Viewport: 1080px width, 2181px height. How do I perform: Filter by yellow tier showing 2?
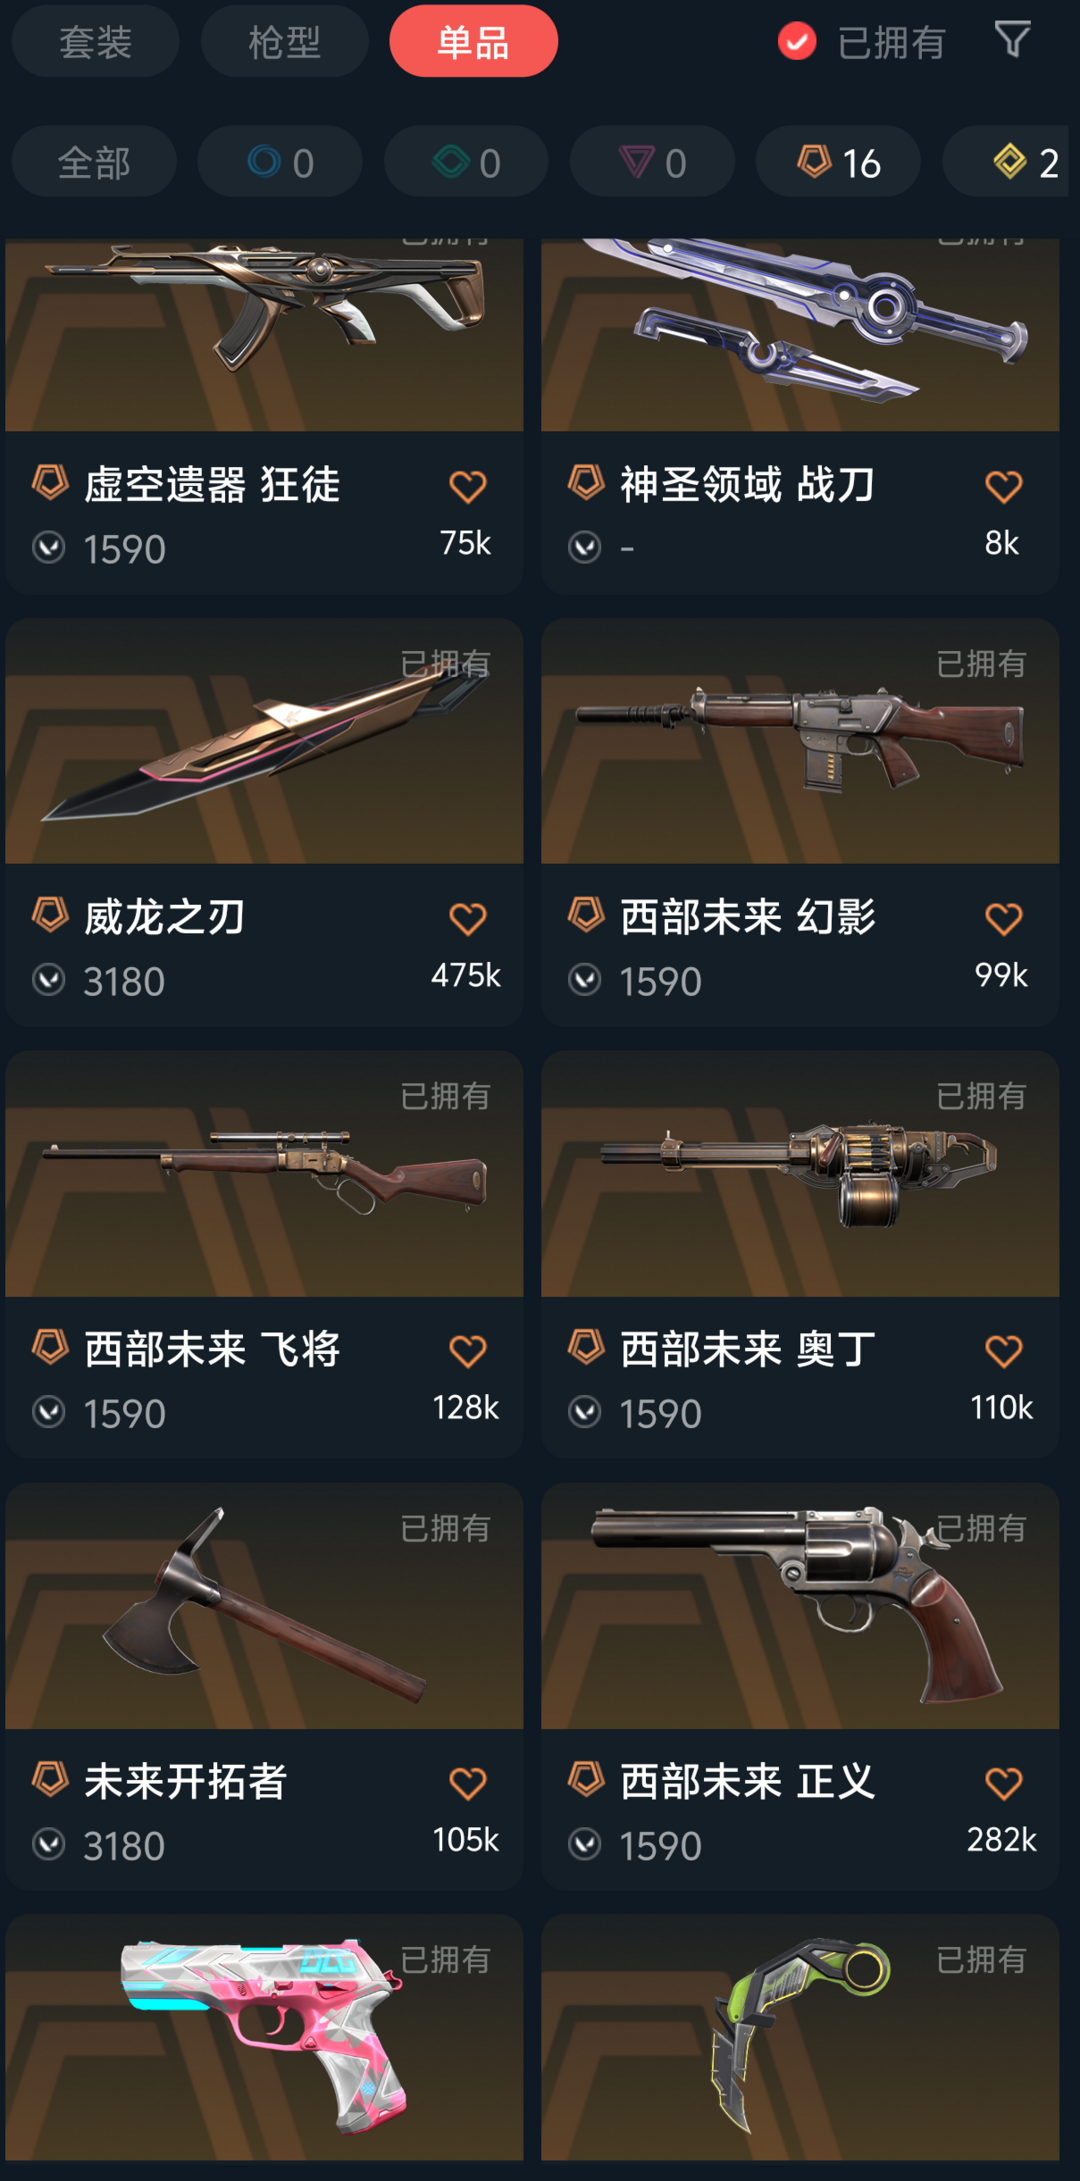pos(1010,161)
